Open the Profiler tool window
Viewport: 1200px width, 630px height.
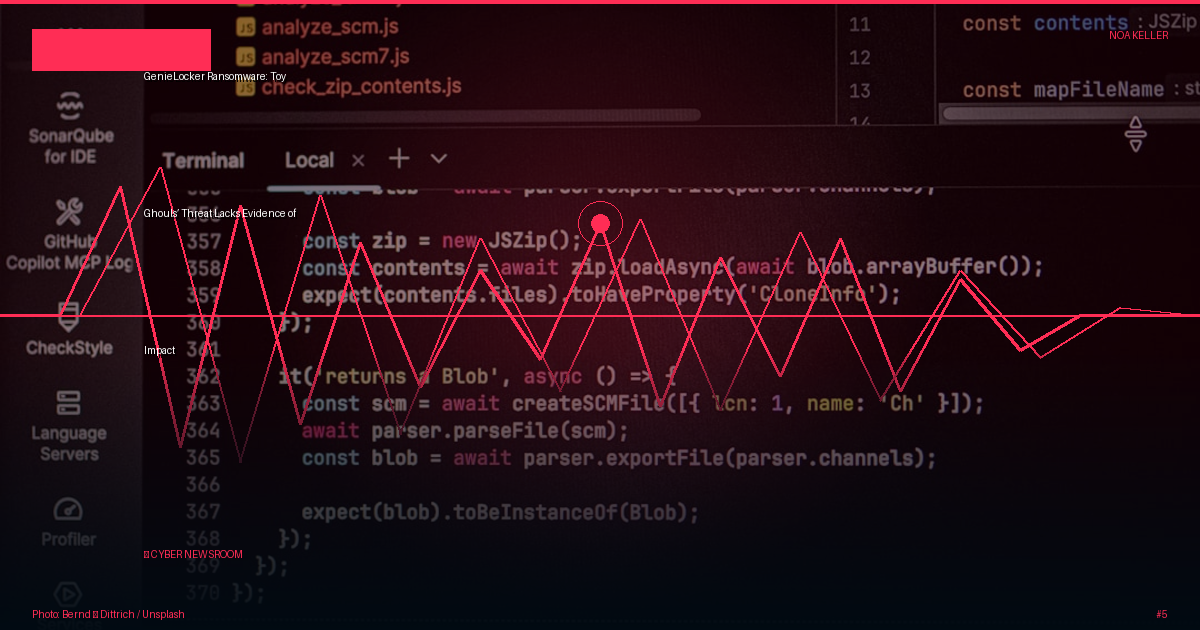tap(69, 522)
